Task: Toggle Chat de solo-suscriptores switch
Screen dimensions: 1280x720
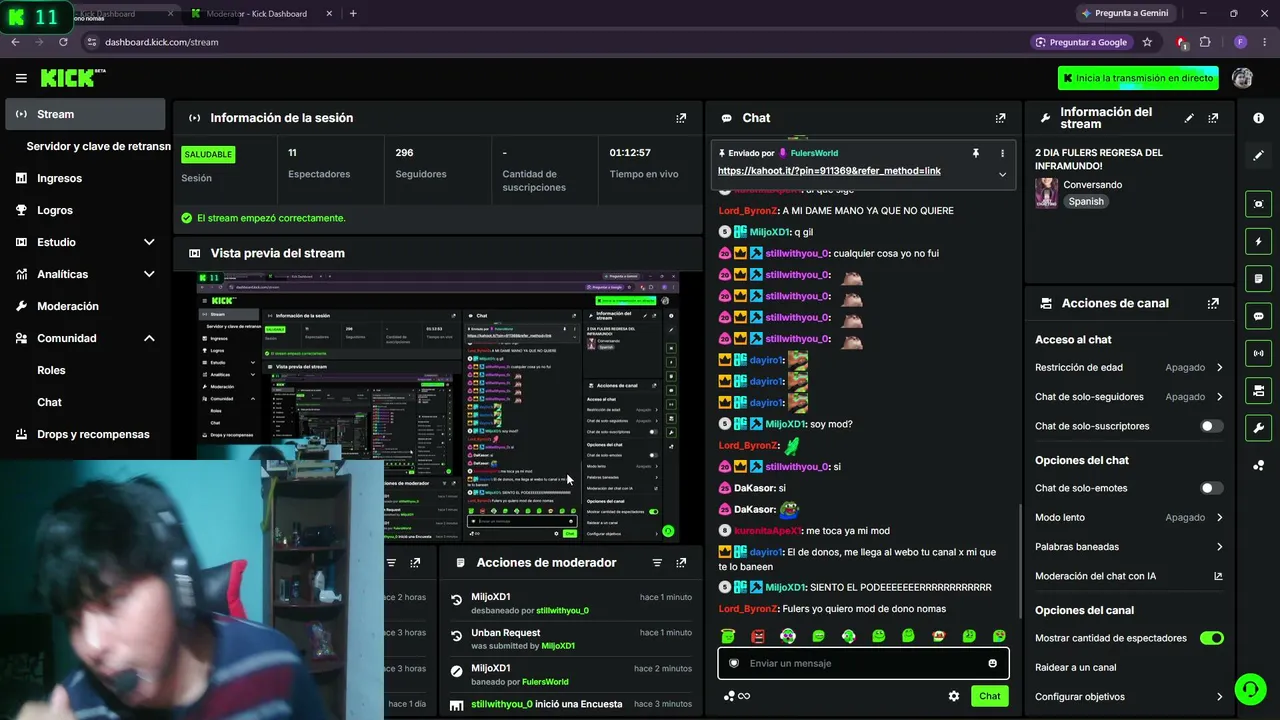Action: (x=1211, y=426)
